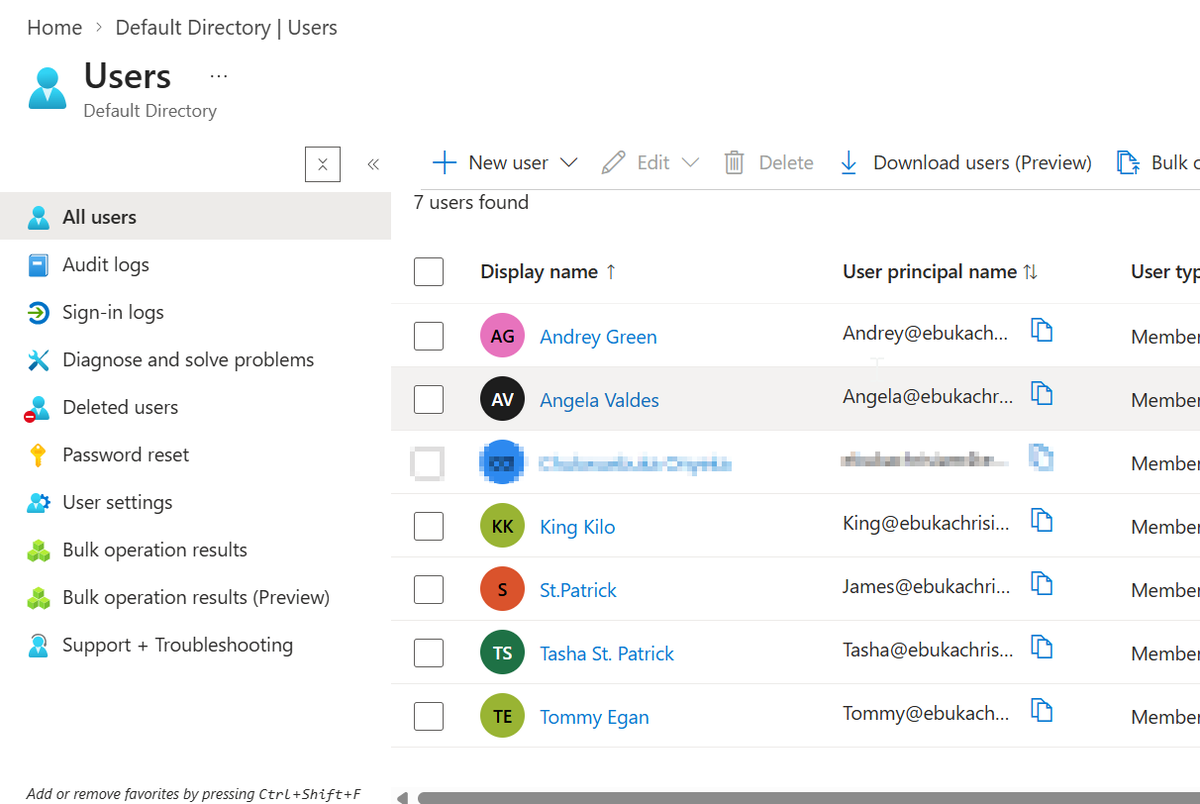Click the scrollbar left arrow
The image size is (1200, 804).
pyautogui.click(x=402, y=798)
